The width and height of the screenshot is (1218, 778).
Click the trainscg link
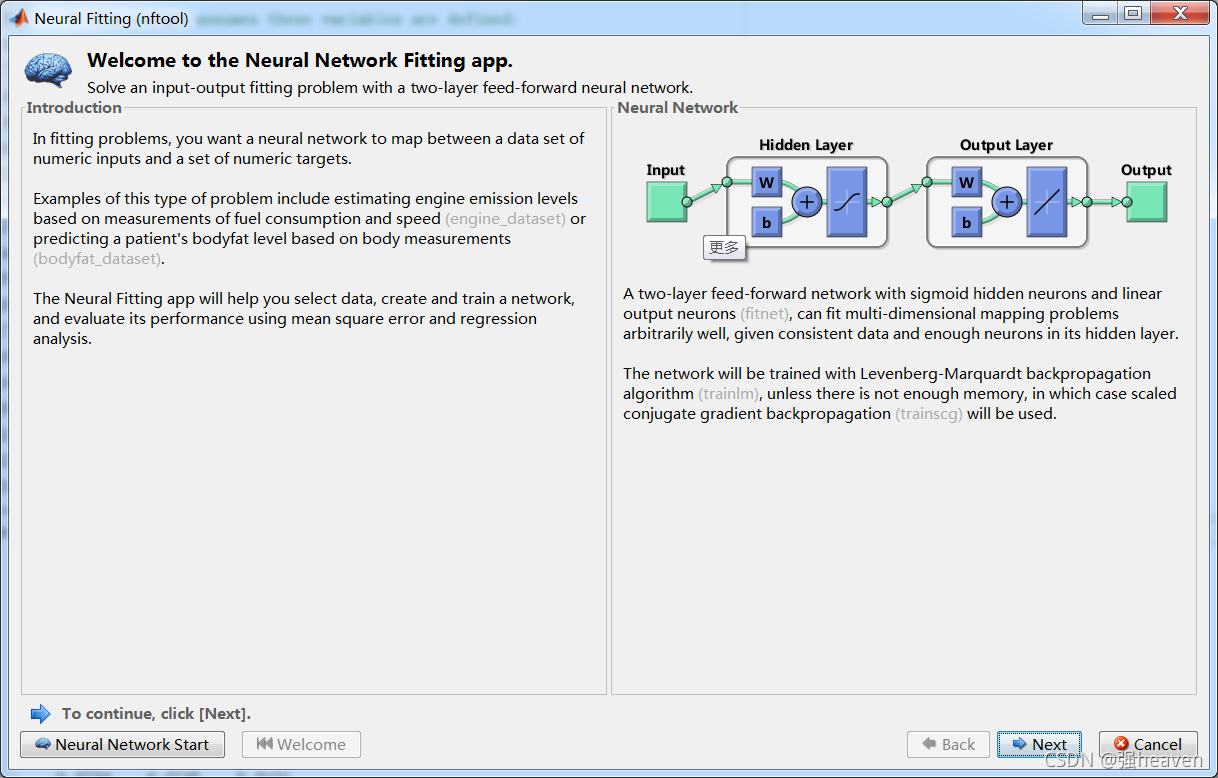(x=929, y=413)
